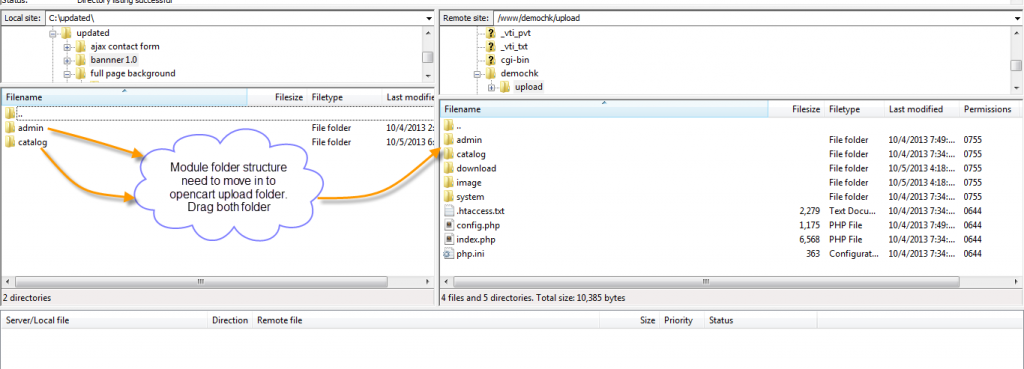Select upload folder in remote tree
The image size is (1024, 369).
tap(528, 87)
